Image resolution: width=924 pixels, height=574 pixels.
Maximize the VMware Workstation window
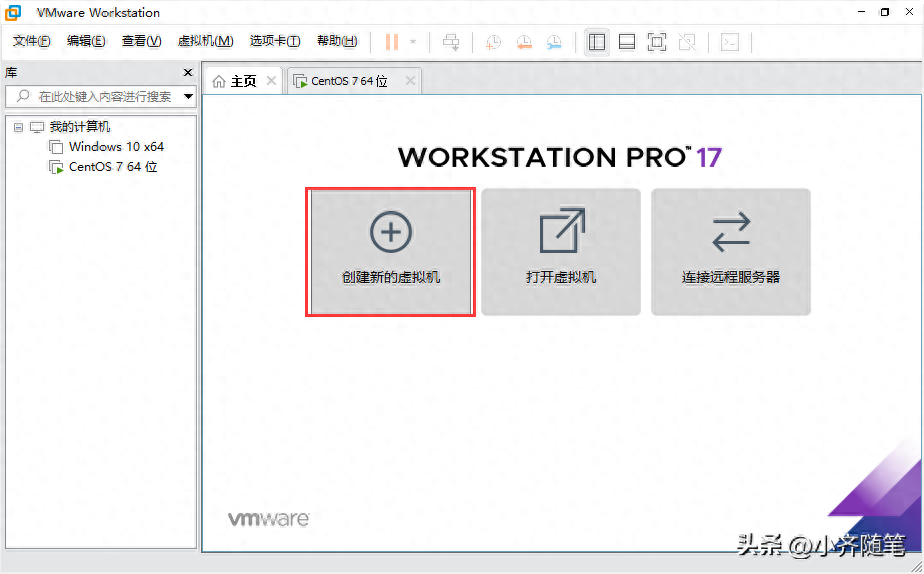885,12
